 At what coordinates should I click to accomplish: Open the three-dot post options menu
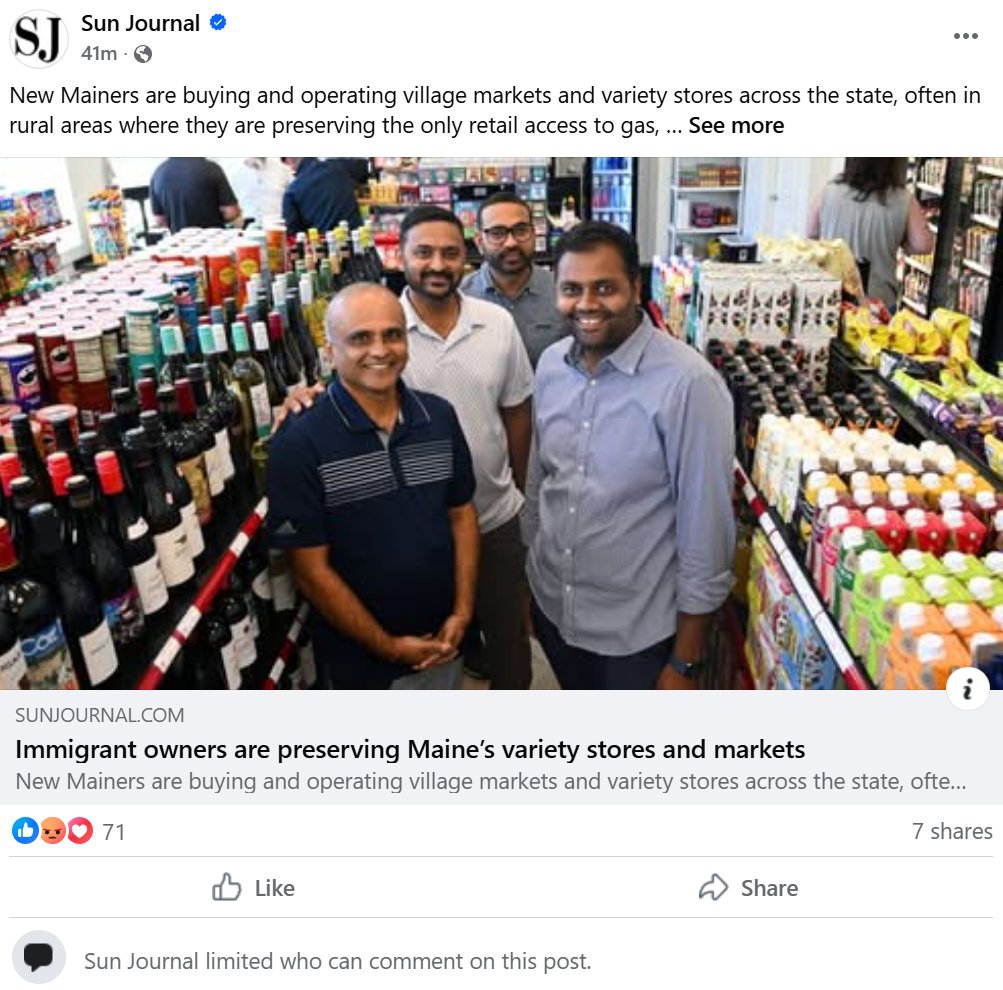pos(965,36)
